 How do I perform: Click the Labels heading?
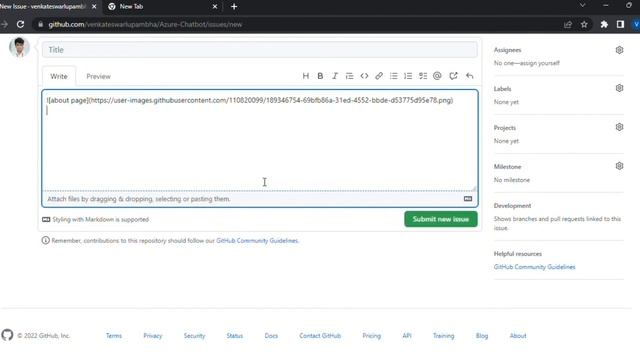tap(502, 89)
